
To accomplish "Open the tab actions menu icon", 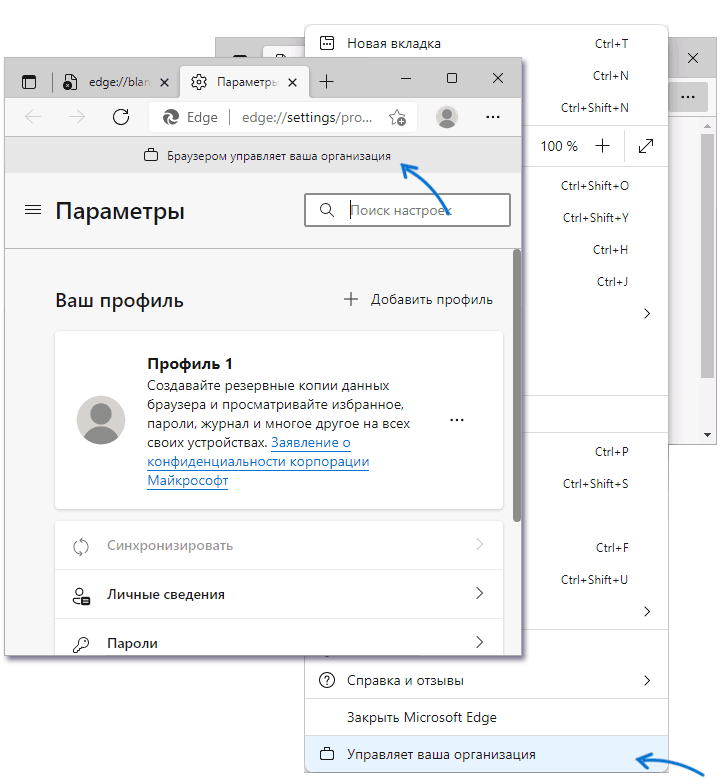I will [29, 82].
